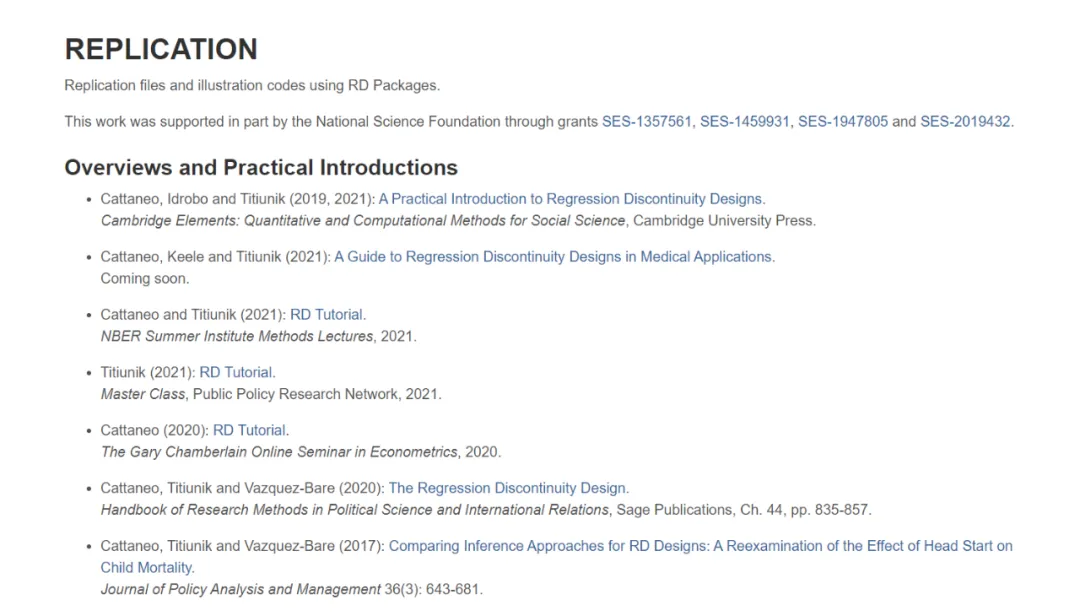Image resolution: width=1080 pixels, height=616 pixels.
Task: Click the 'Master Class' italic text
Action: click(x=143, y=394)
